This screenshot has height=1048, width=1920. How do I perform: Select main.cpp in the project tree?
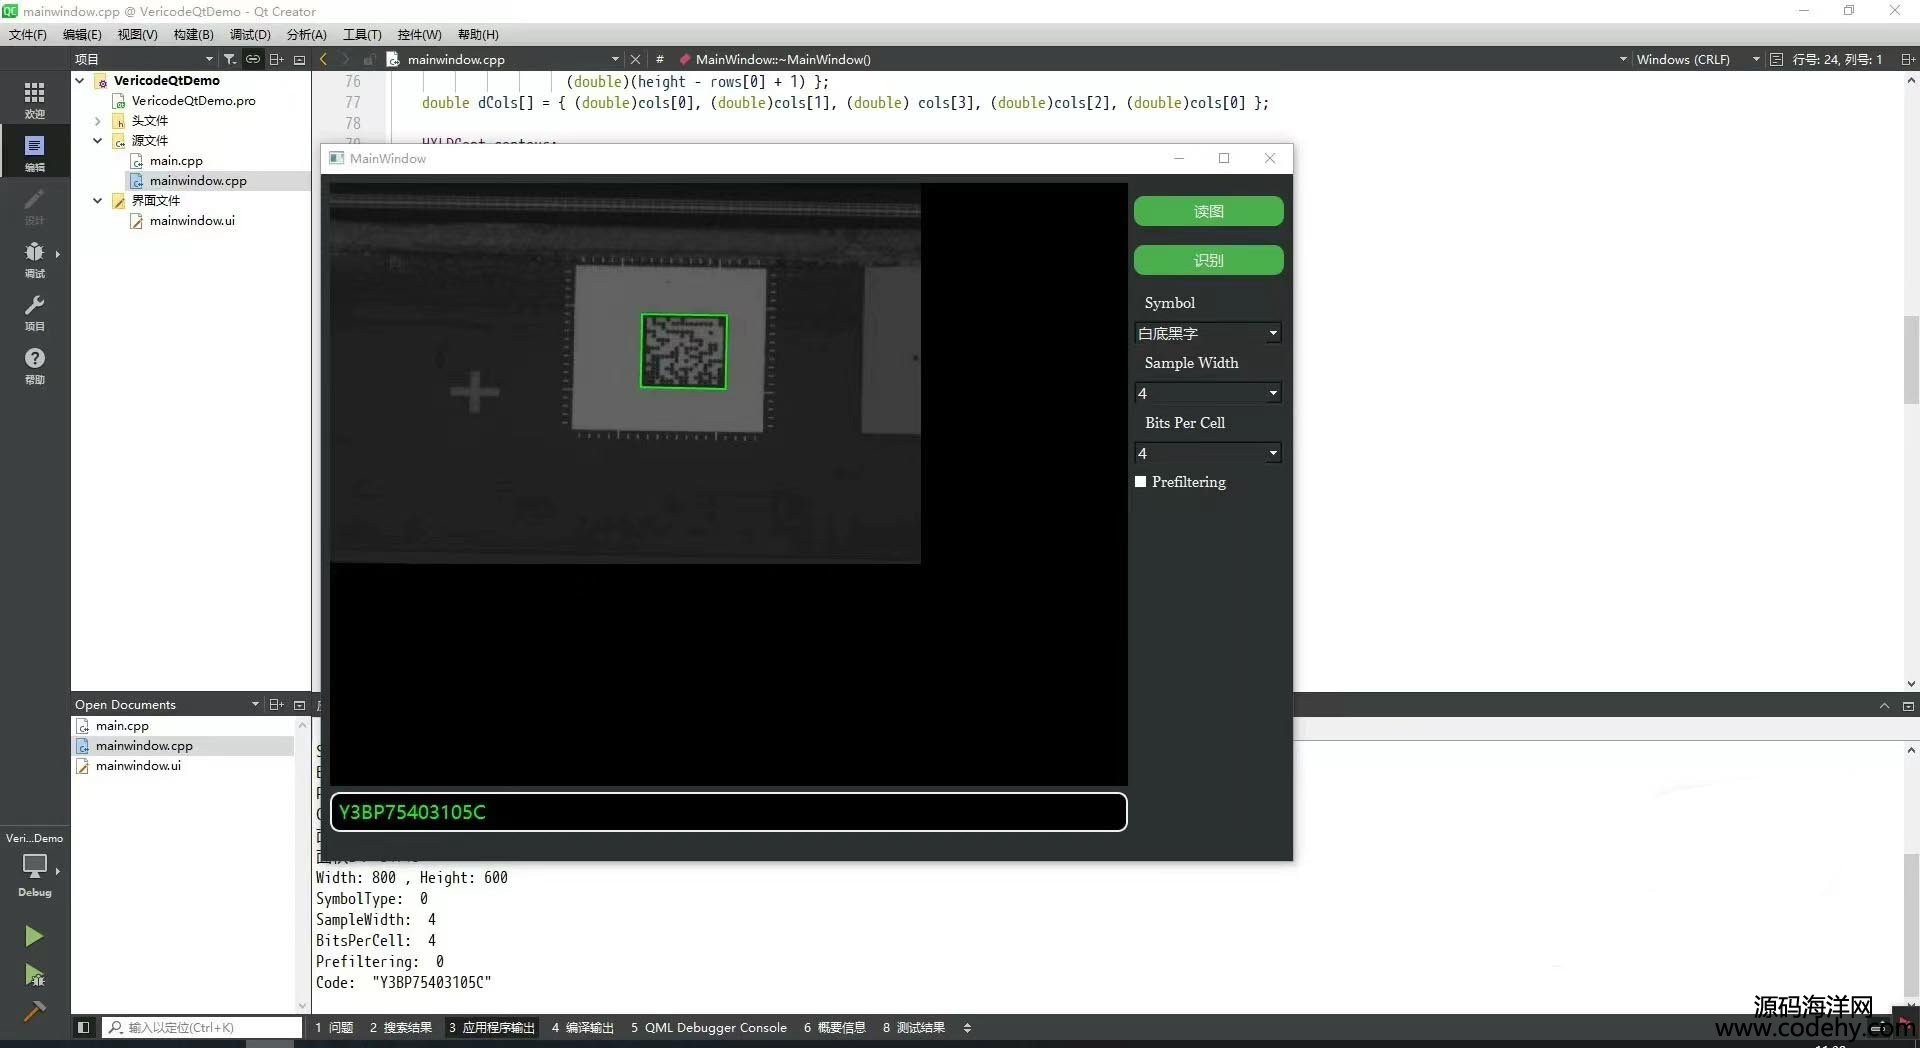pos(176,160)
